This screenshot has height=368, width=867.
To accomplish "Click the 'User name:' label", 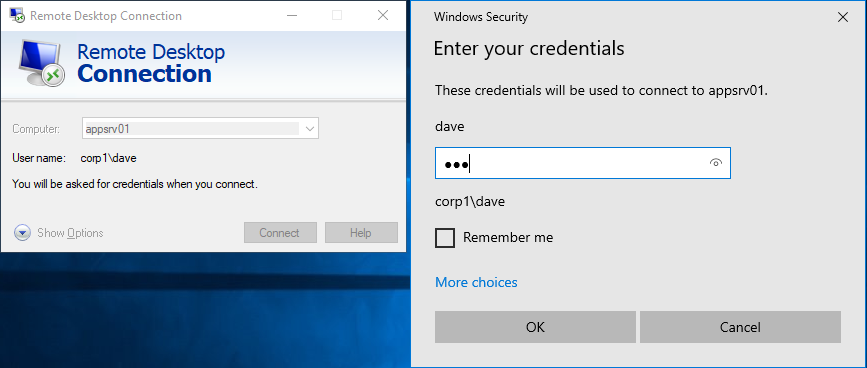I will (39, 159).
